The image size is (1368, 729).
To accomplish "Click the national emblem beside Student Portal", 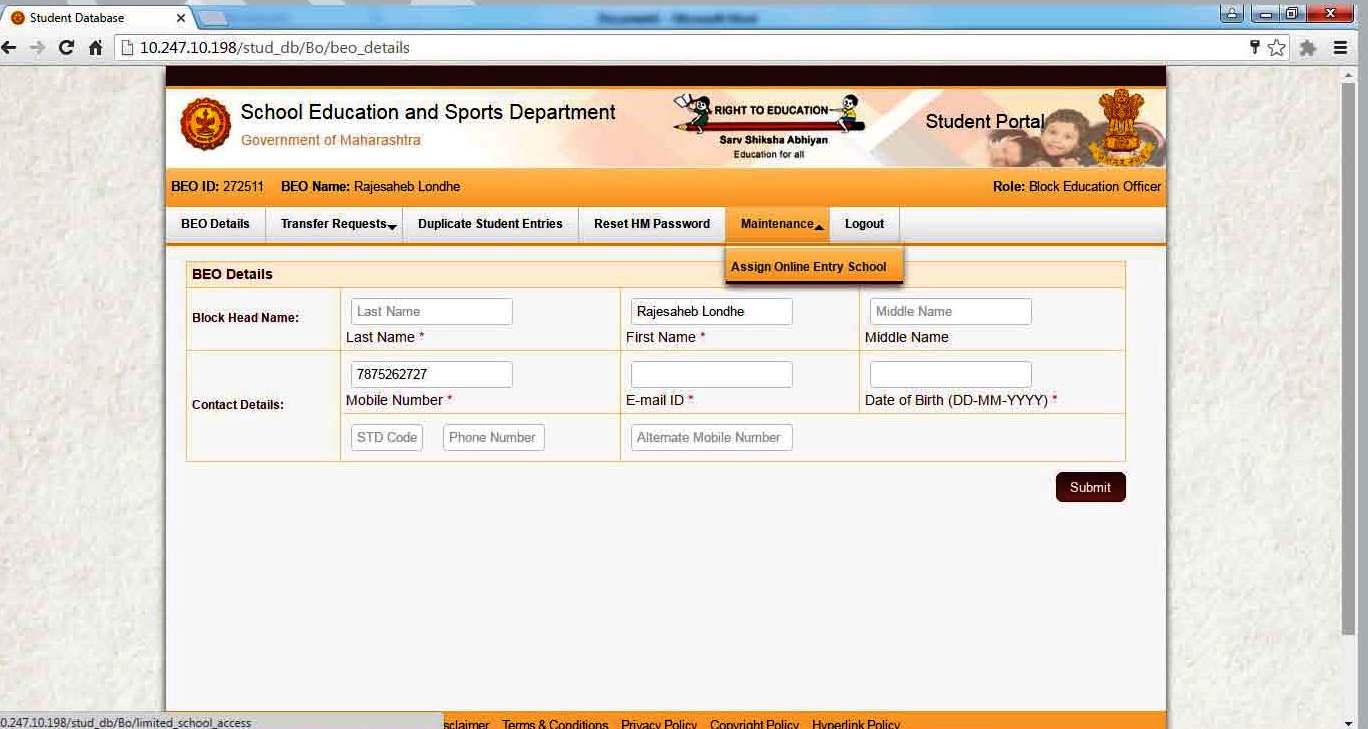I will pyautogui.click(x=1124, y=125).
